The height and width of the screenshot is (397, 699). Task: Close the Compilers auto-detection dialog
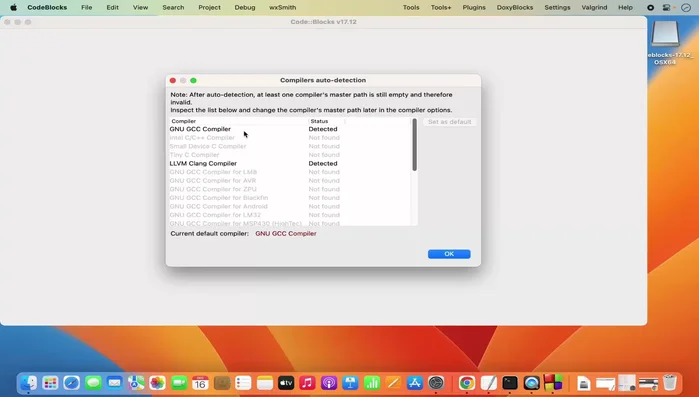point(173,81)
